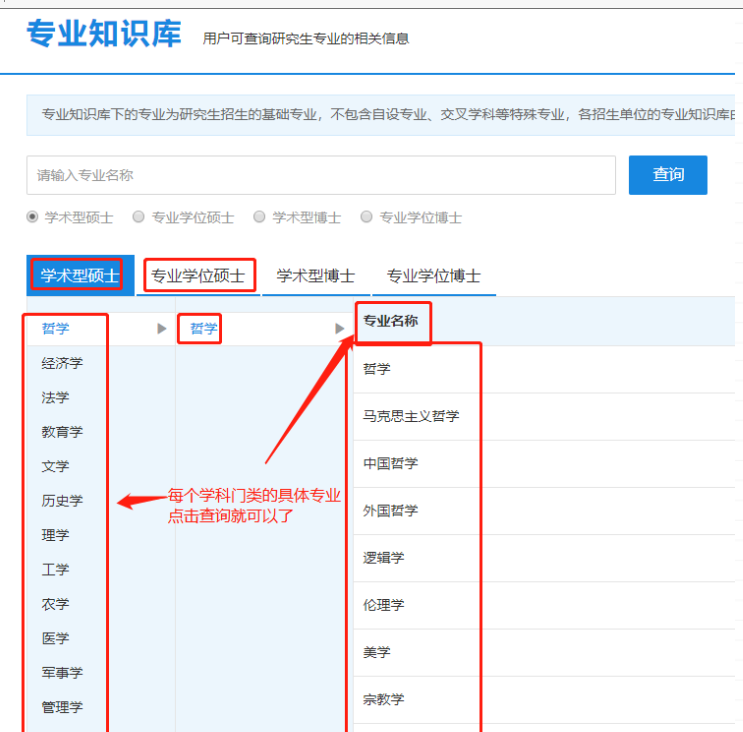The height and width of the screenshot is (732, 743).
Task: Click the 专业知识库 page title
Action: click(x=104, y=34)
